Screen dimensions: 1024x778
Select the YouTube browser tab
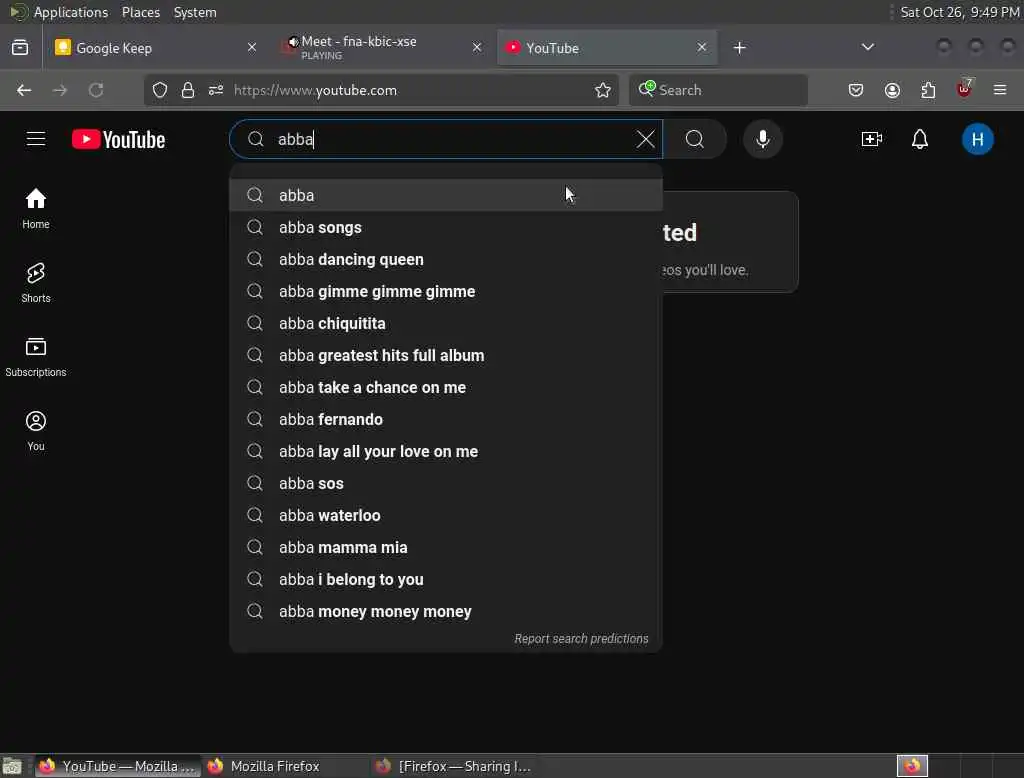point(607,48)
